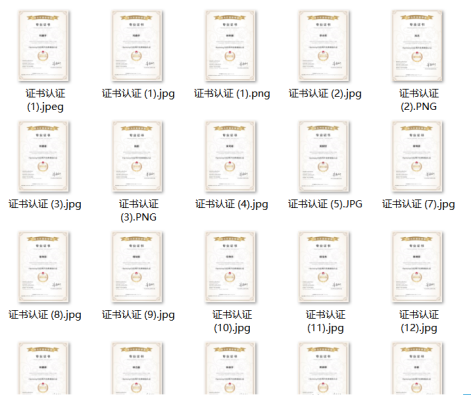
Task: Select the 证书认证 (4).jpg file icon
Action: (x=230, y=156)
